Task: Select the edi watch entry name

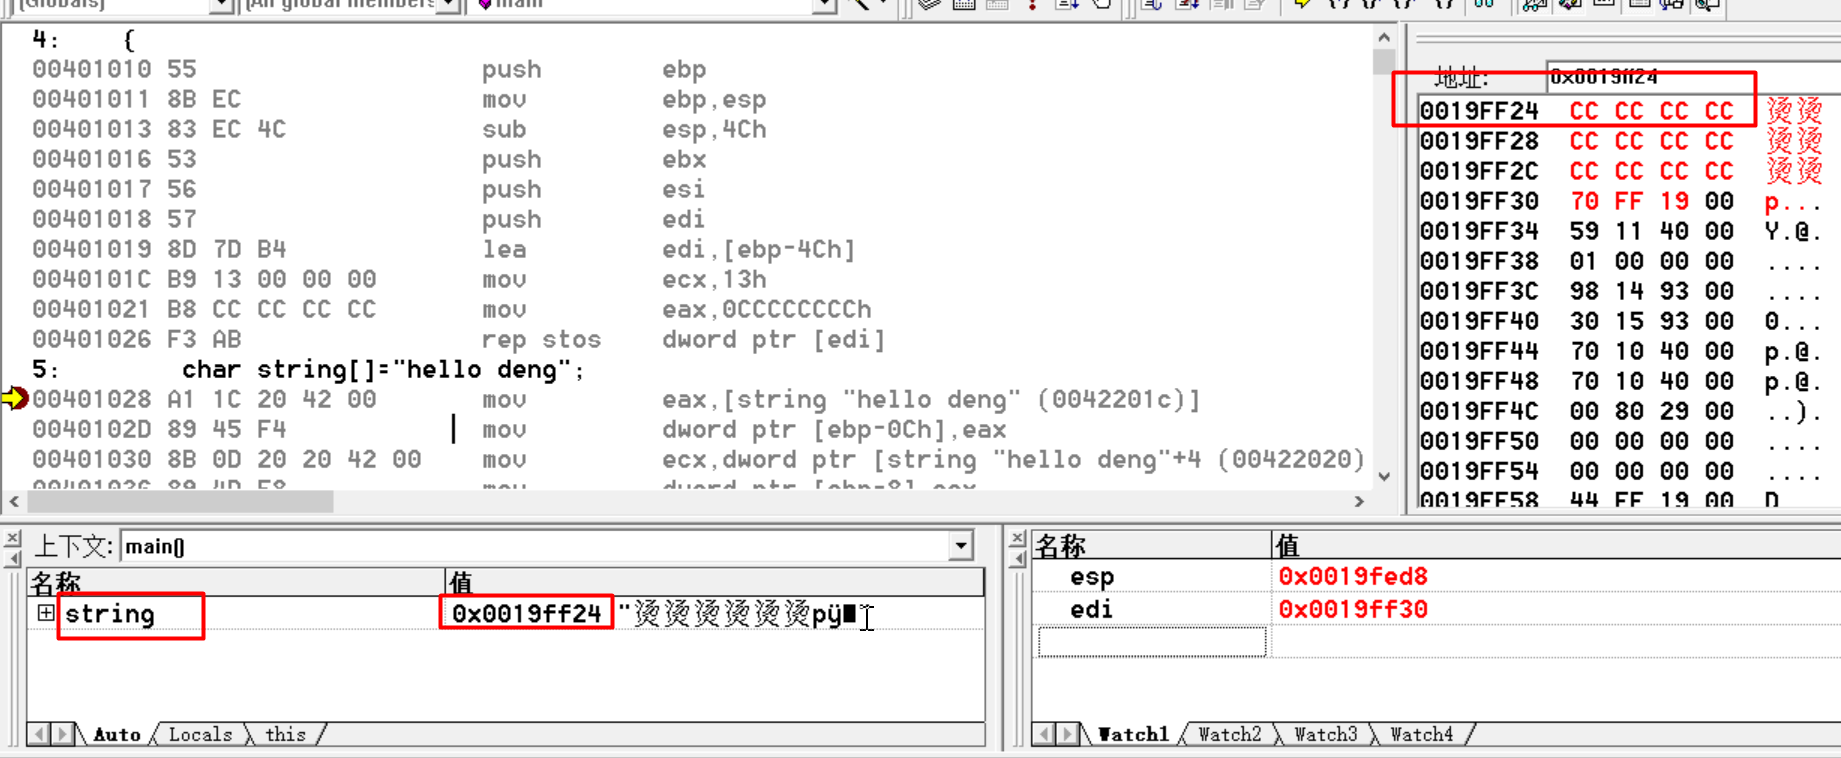Action: tap(1092, 609)
